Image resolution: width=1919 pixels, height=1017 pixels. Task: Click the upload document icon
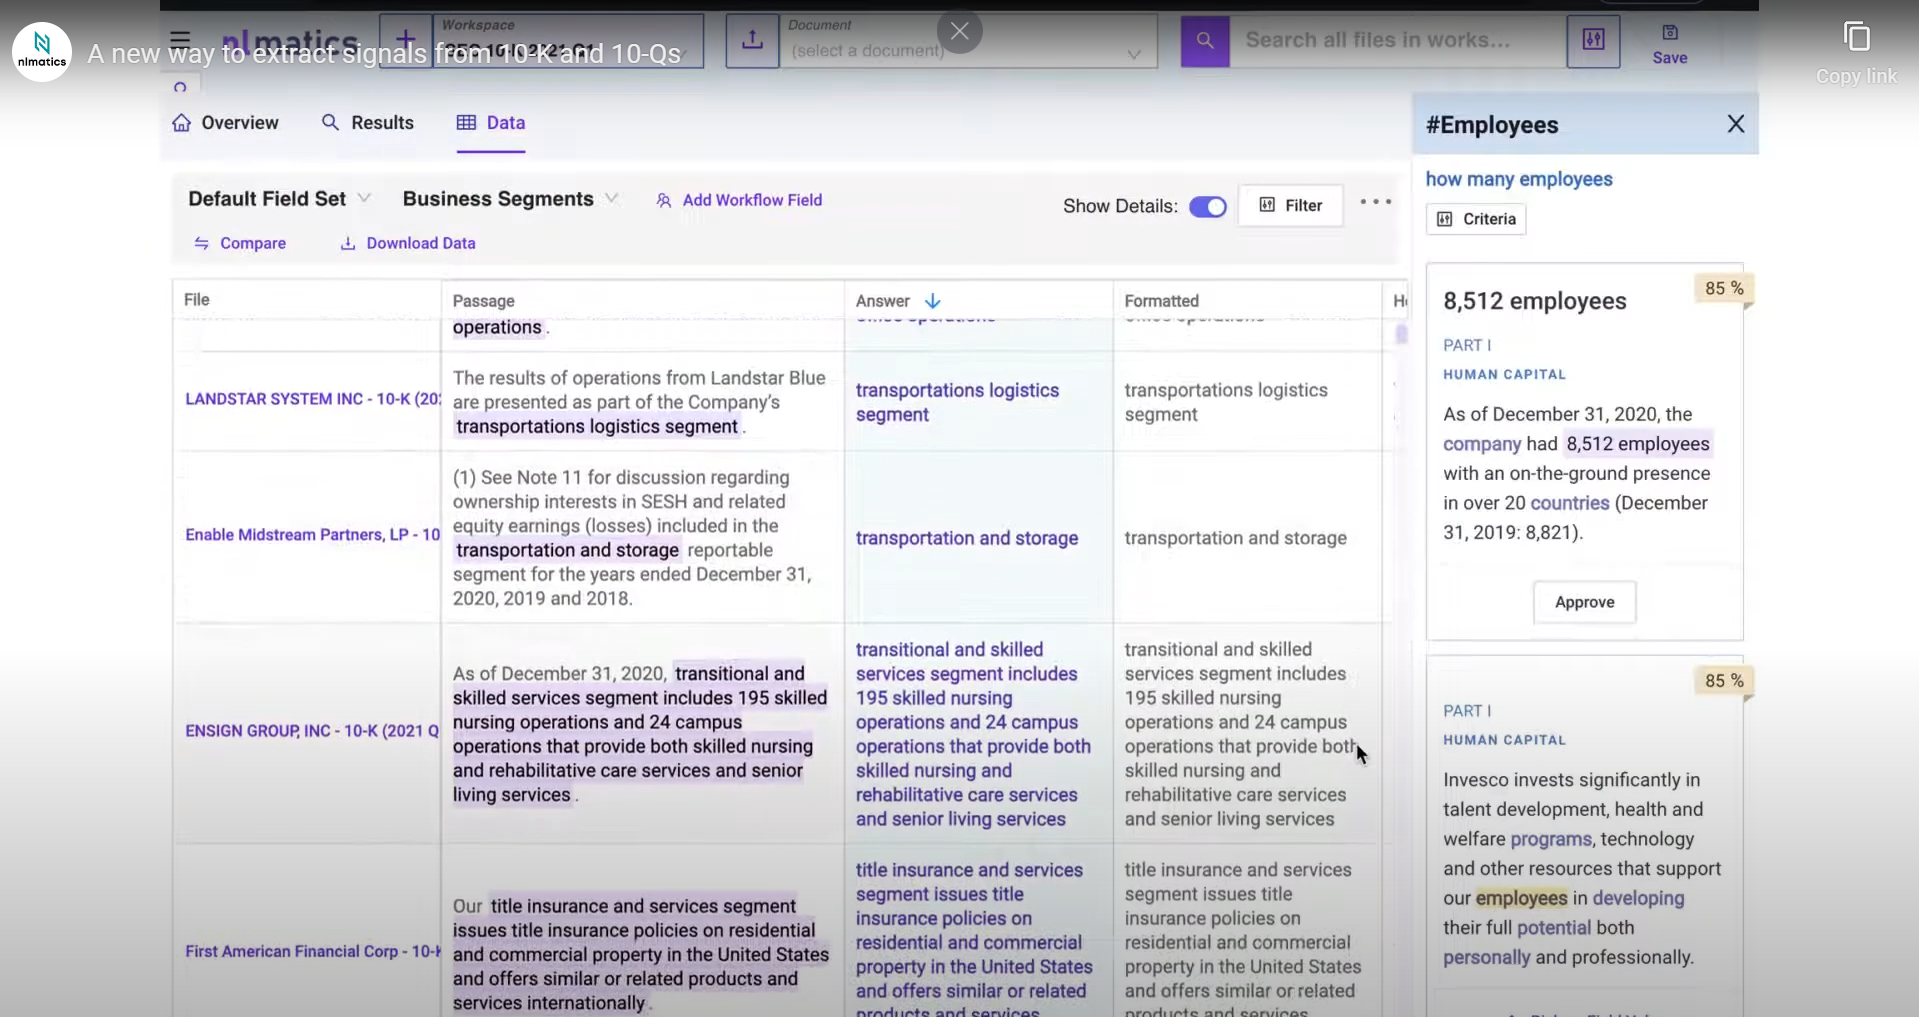(752, 40)
